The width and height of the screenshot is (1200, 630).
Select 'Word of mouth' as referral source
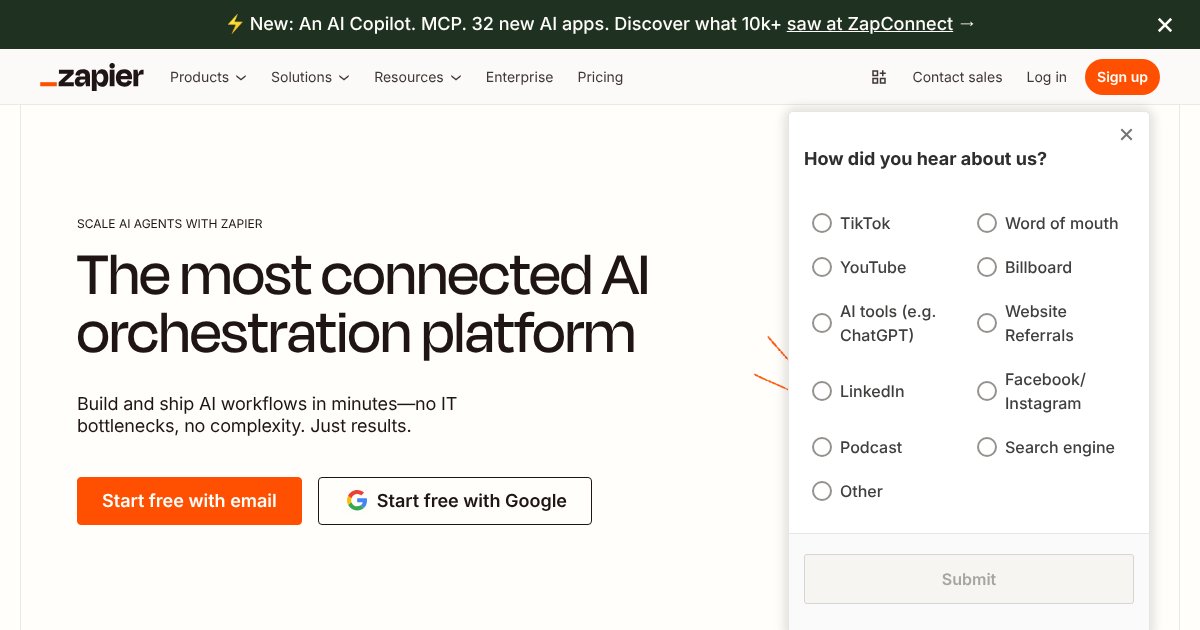tap(987, 223)
